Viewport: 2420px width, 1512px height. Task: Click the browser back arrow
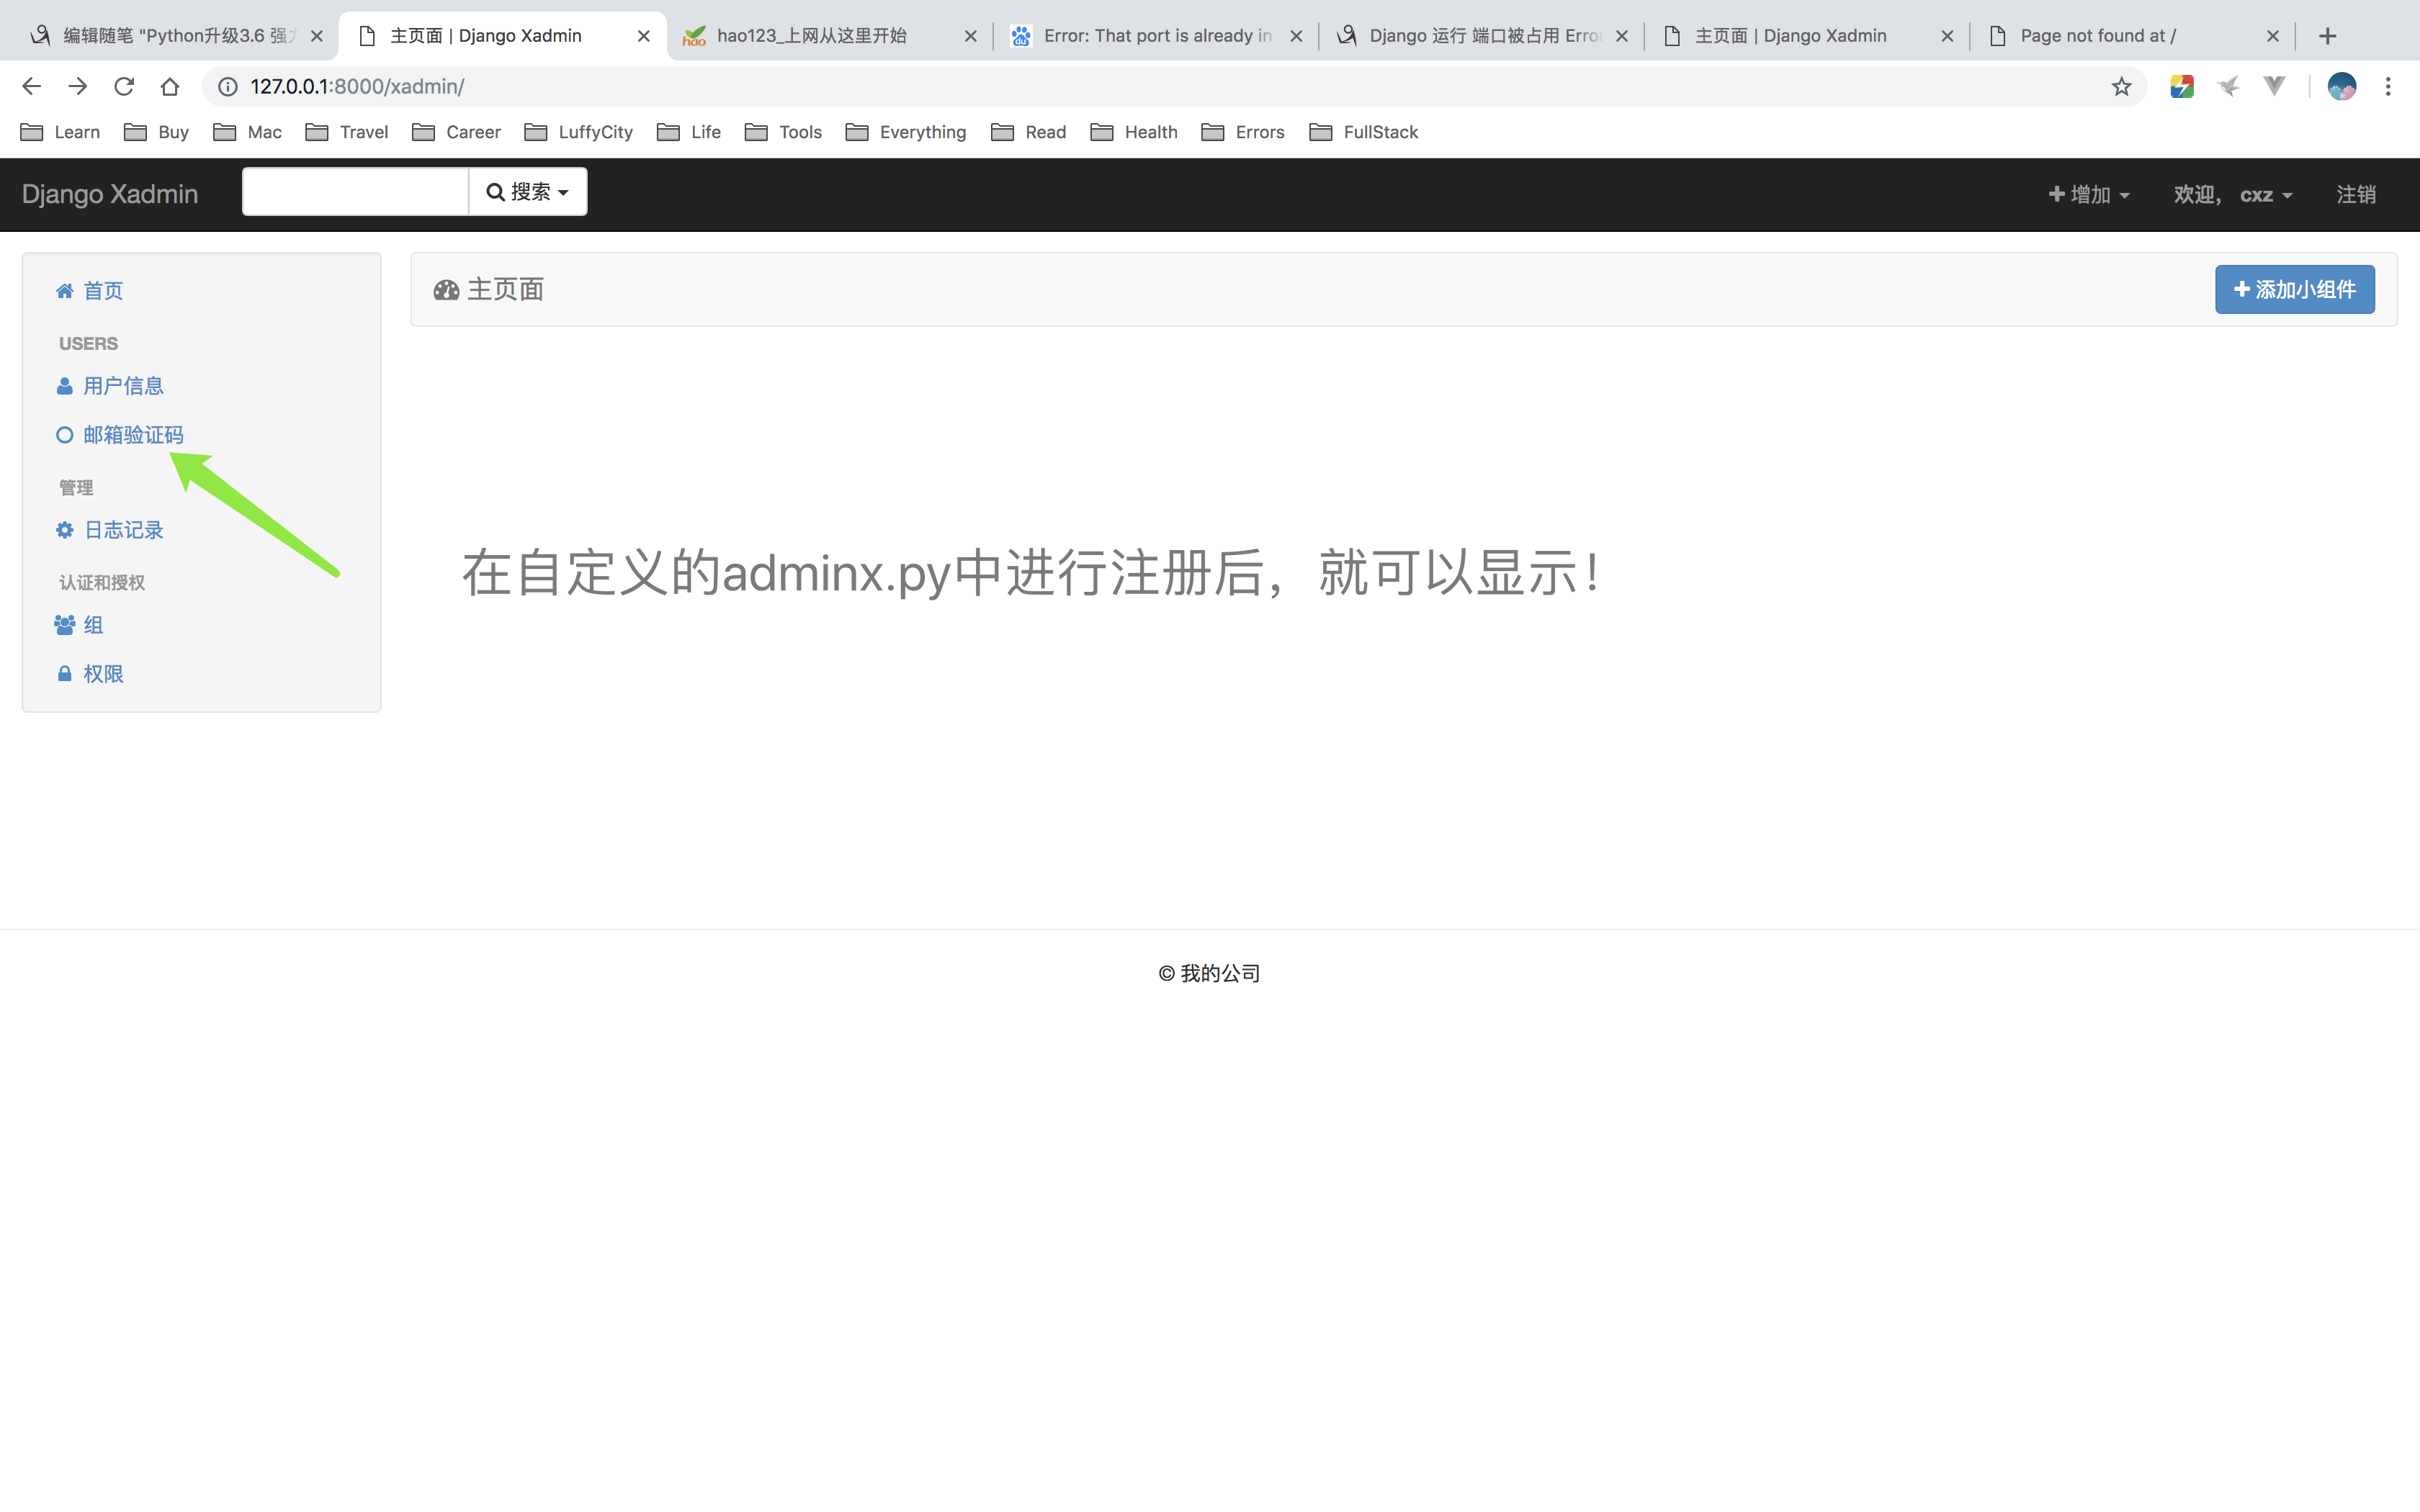32,87
